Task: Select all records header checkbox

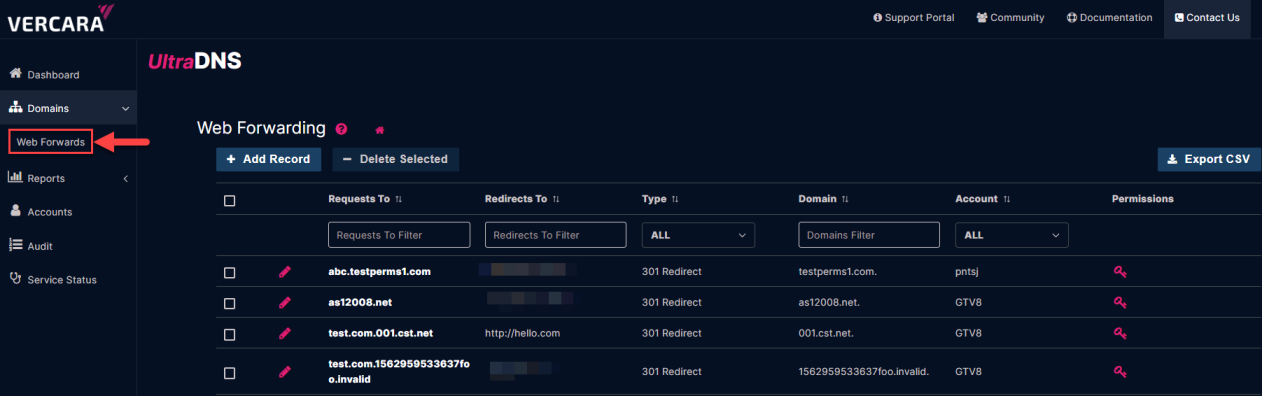Action: coord(230,200)
